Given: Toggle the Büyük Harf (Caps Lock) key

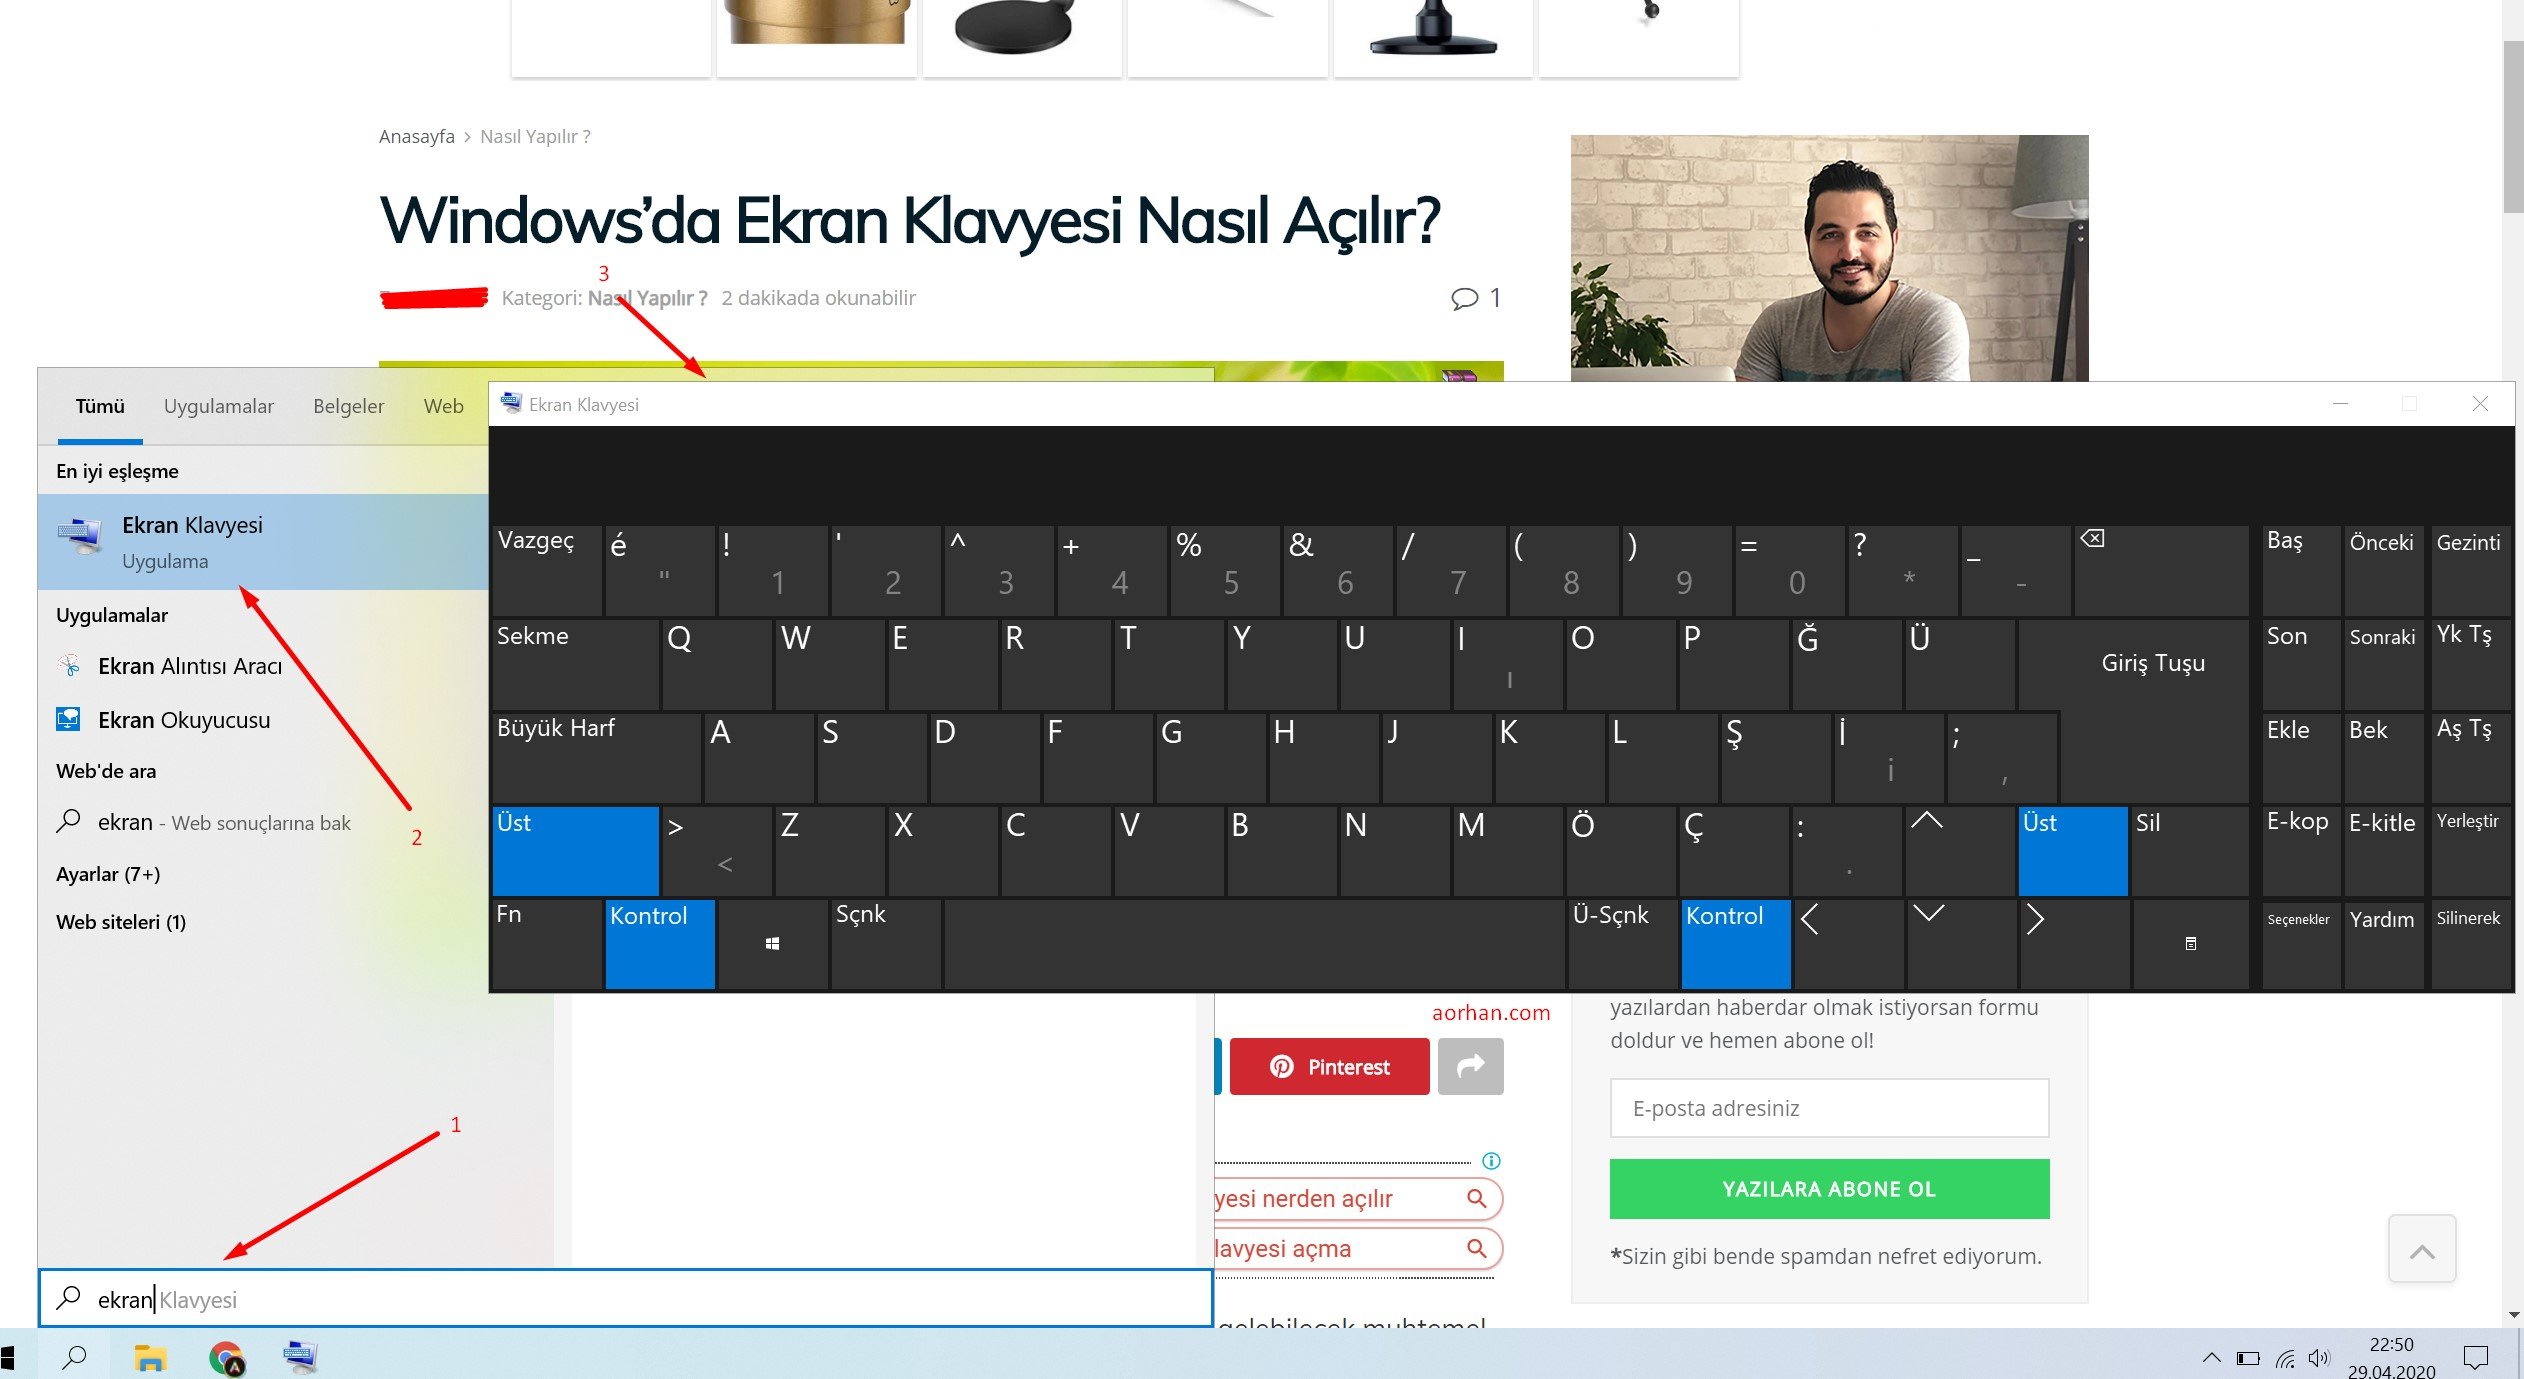Looking at the screenshot, I should click(x=596, y=757).
